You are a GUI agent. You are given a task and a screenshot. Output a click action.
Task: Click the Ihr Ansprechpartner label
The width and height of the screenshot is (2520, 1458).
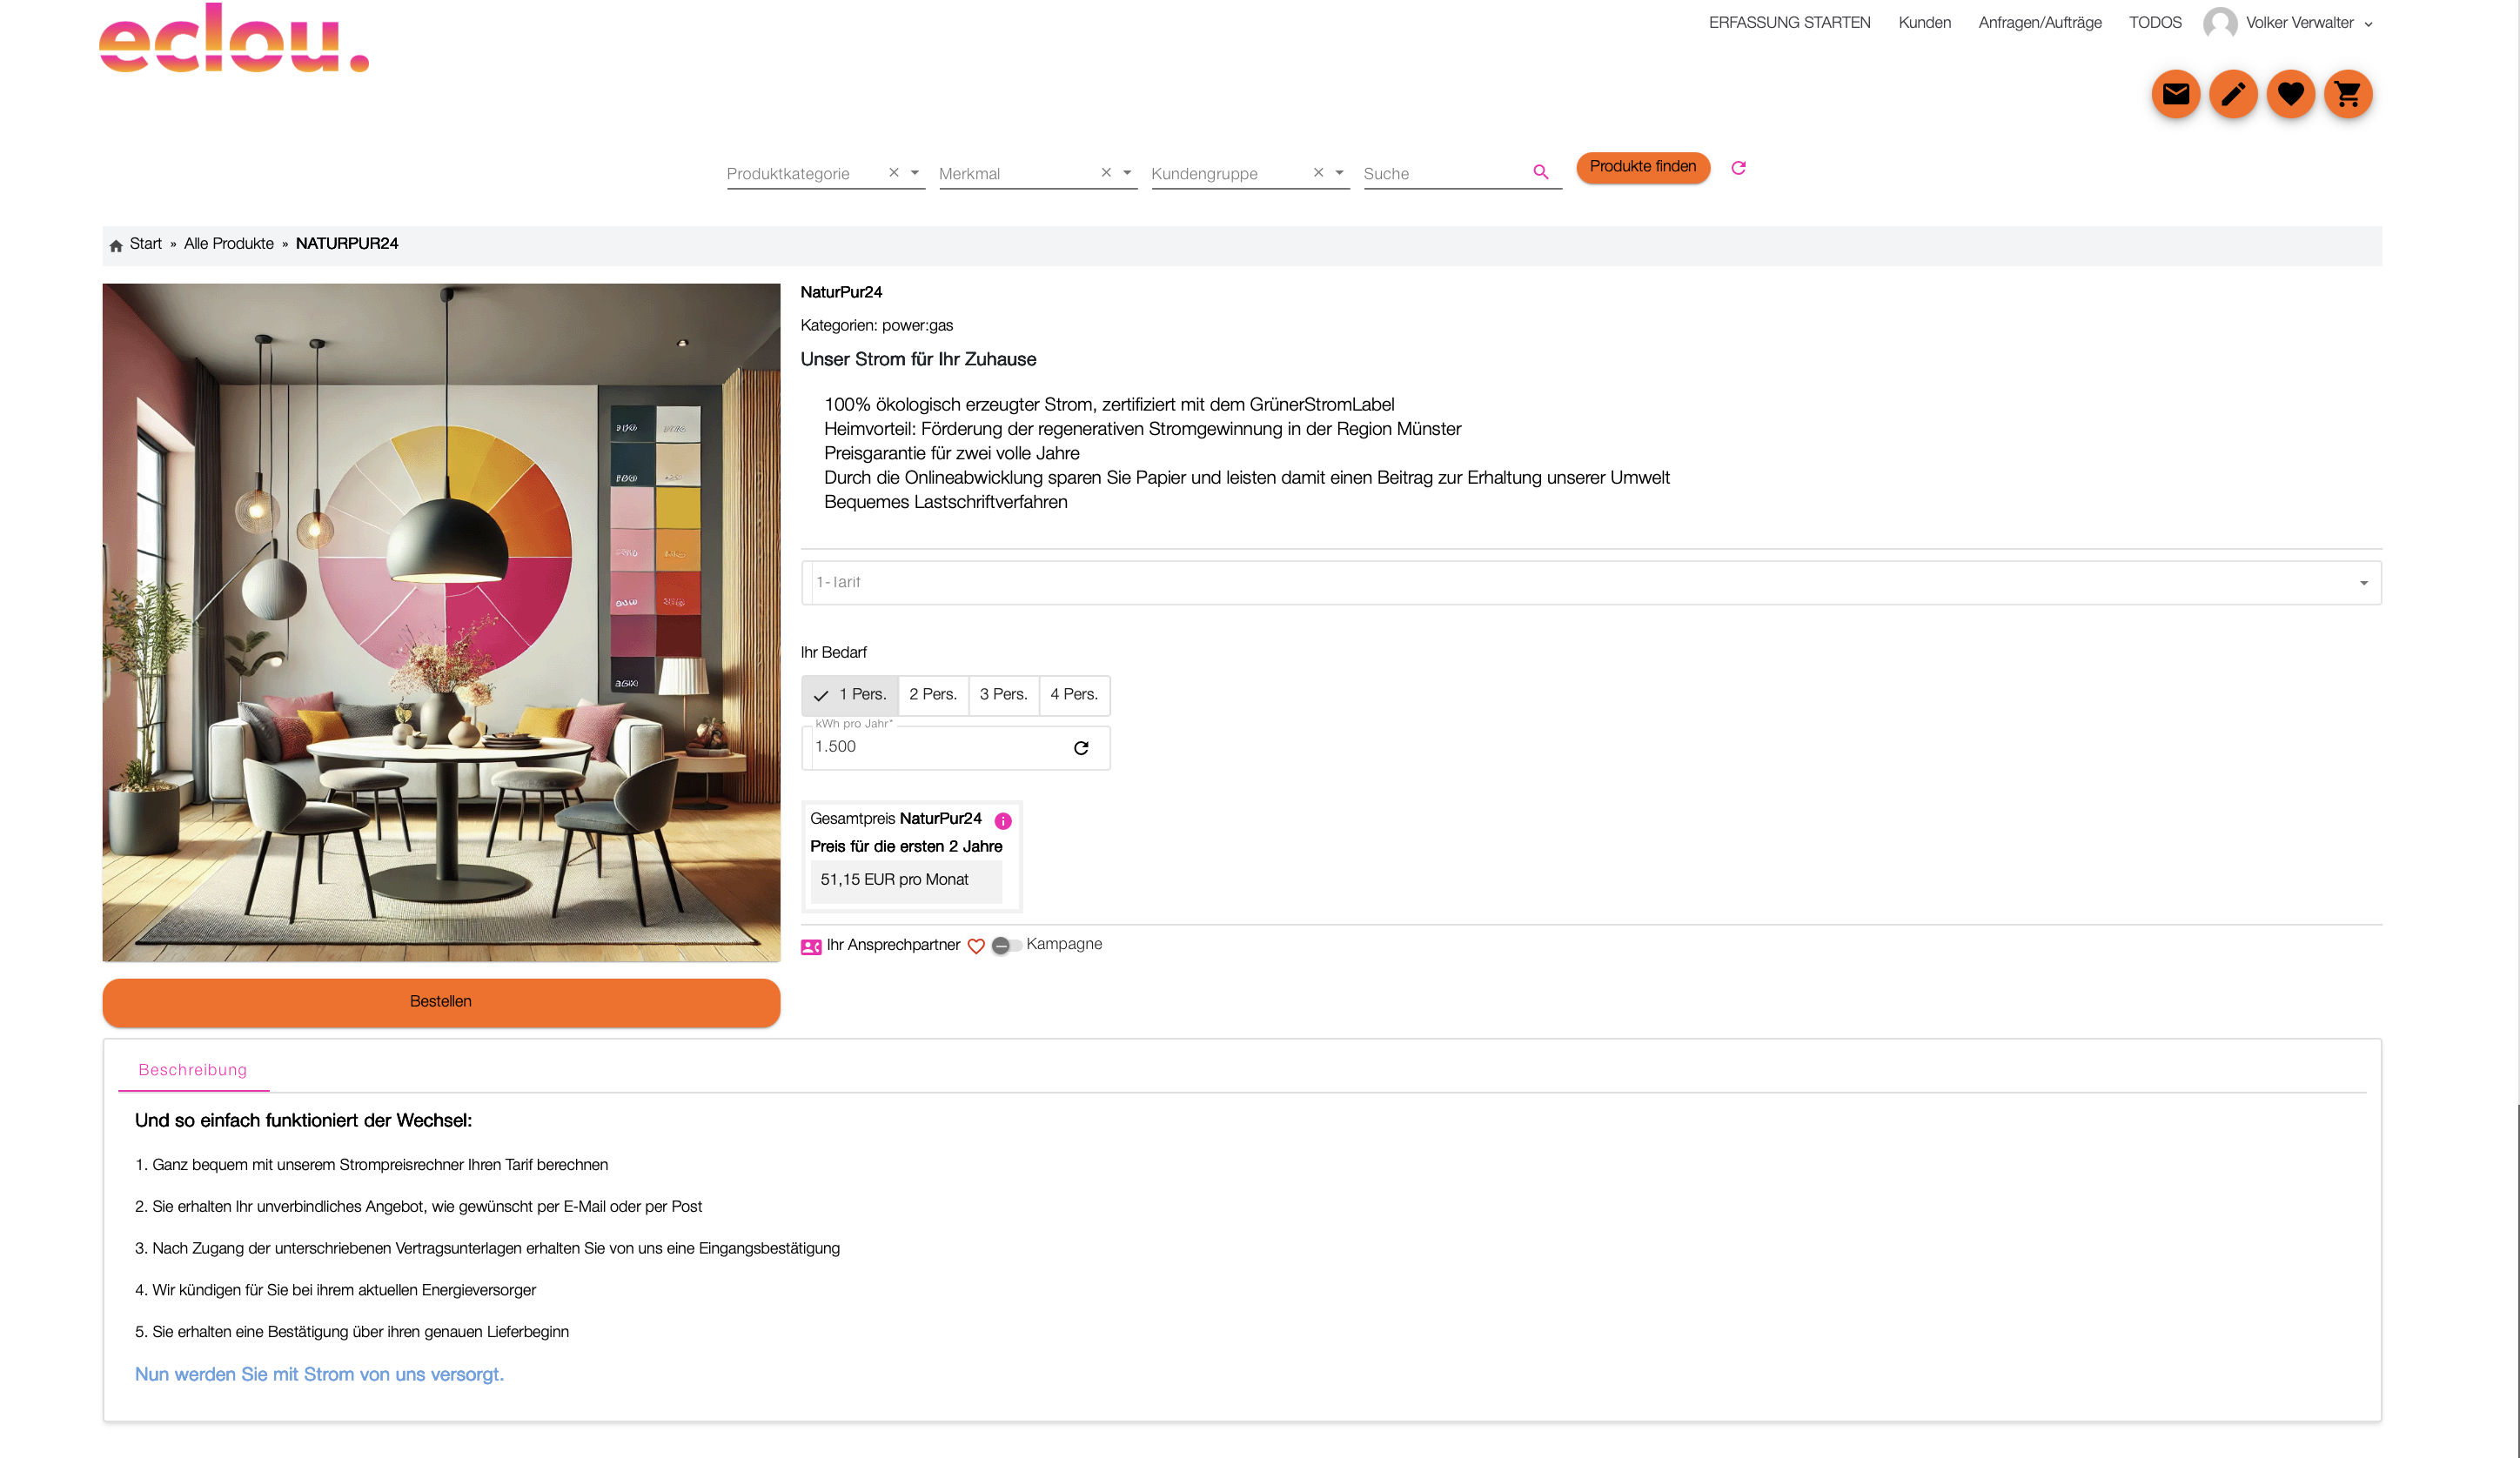pos(893,945)
